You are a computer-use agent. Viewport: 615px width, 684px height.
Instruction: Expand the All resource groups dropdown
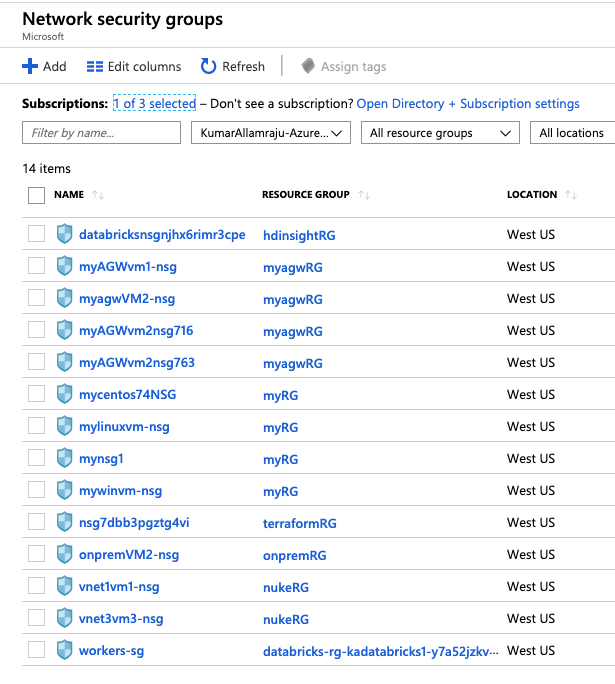click(x=440, y=133)
